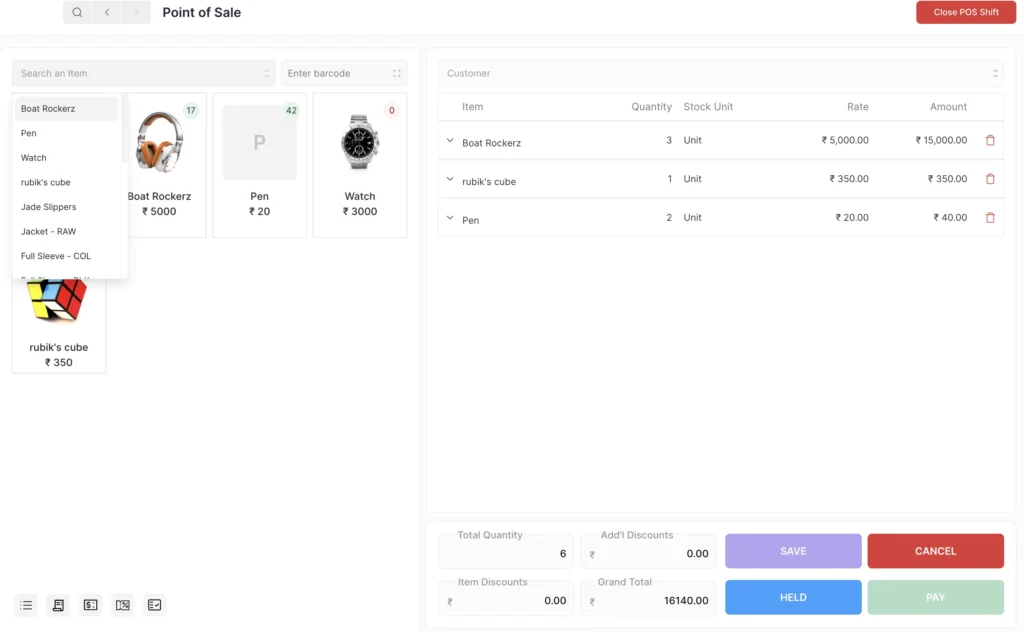The image size is (1024, 632).
Task: Click the green PAY button
Action: (935, 597)
